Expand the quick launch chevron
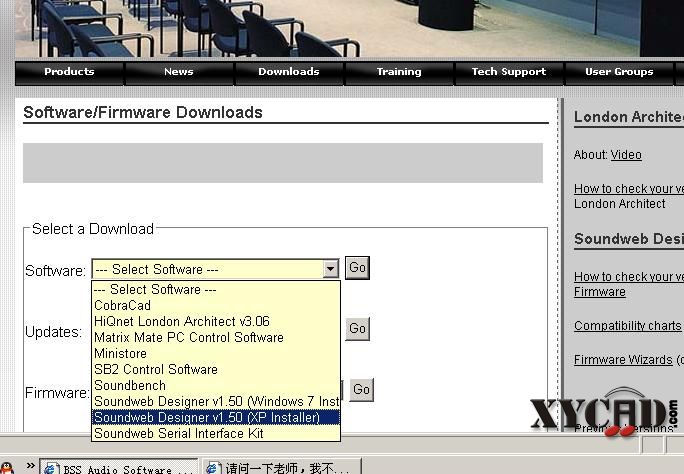 point(30,466)
